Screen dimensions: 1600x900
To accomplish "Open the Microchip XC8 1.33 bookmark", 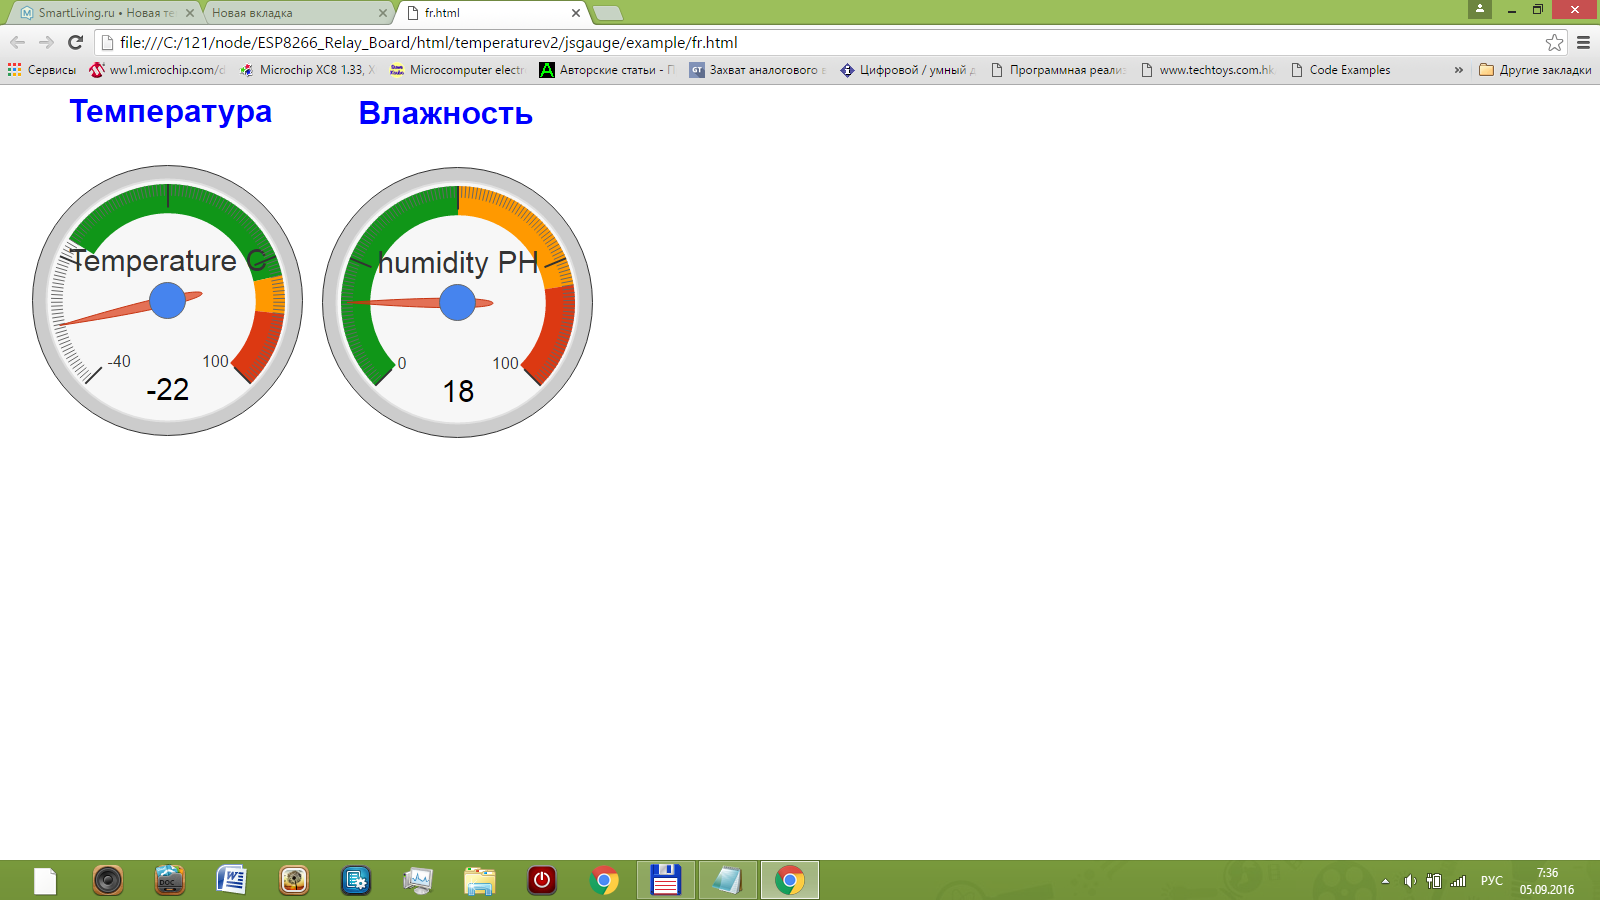I will pos(308,70).
